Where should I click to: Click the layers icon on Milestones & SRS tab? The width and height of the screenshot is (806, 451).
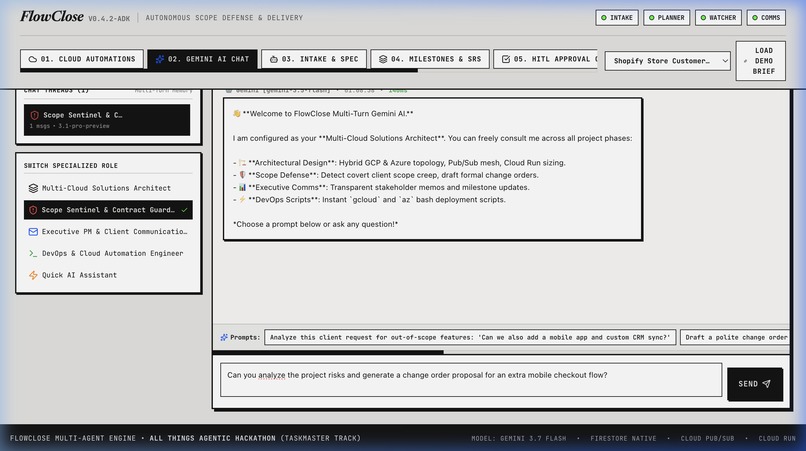(383, 59)
